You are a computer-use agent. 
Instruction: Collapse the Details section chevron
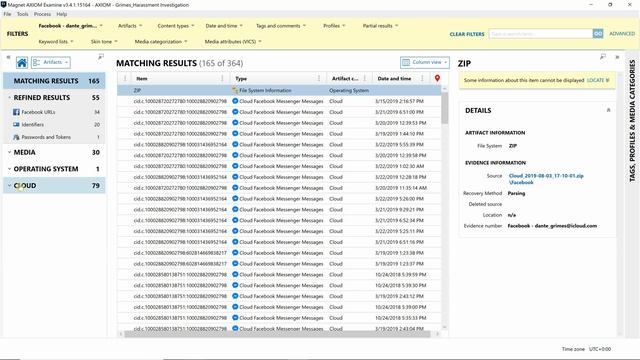[x=608, y=110]
